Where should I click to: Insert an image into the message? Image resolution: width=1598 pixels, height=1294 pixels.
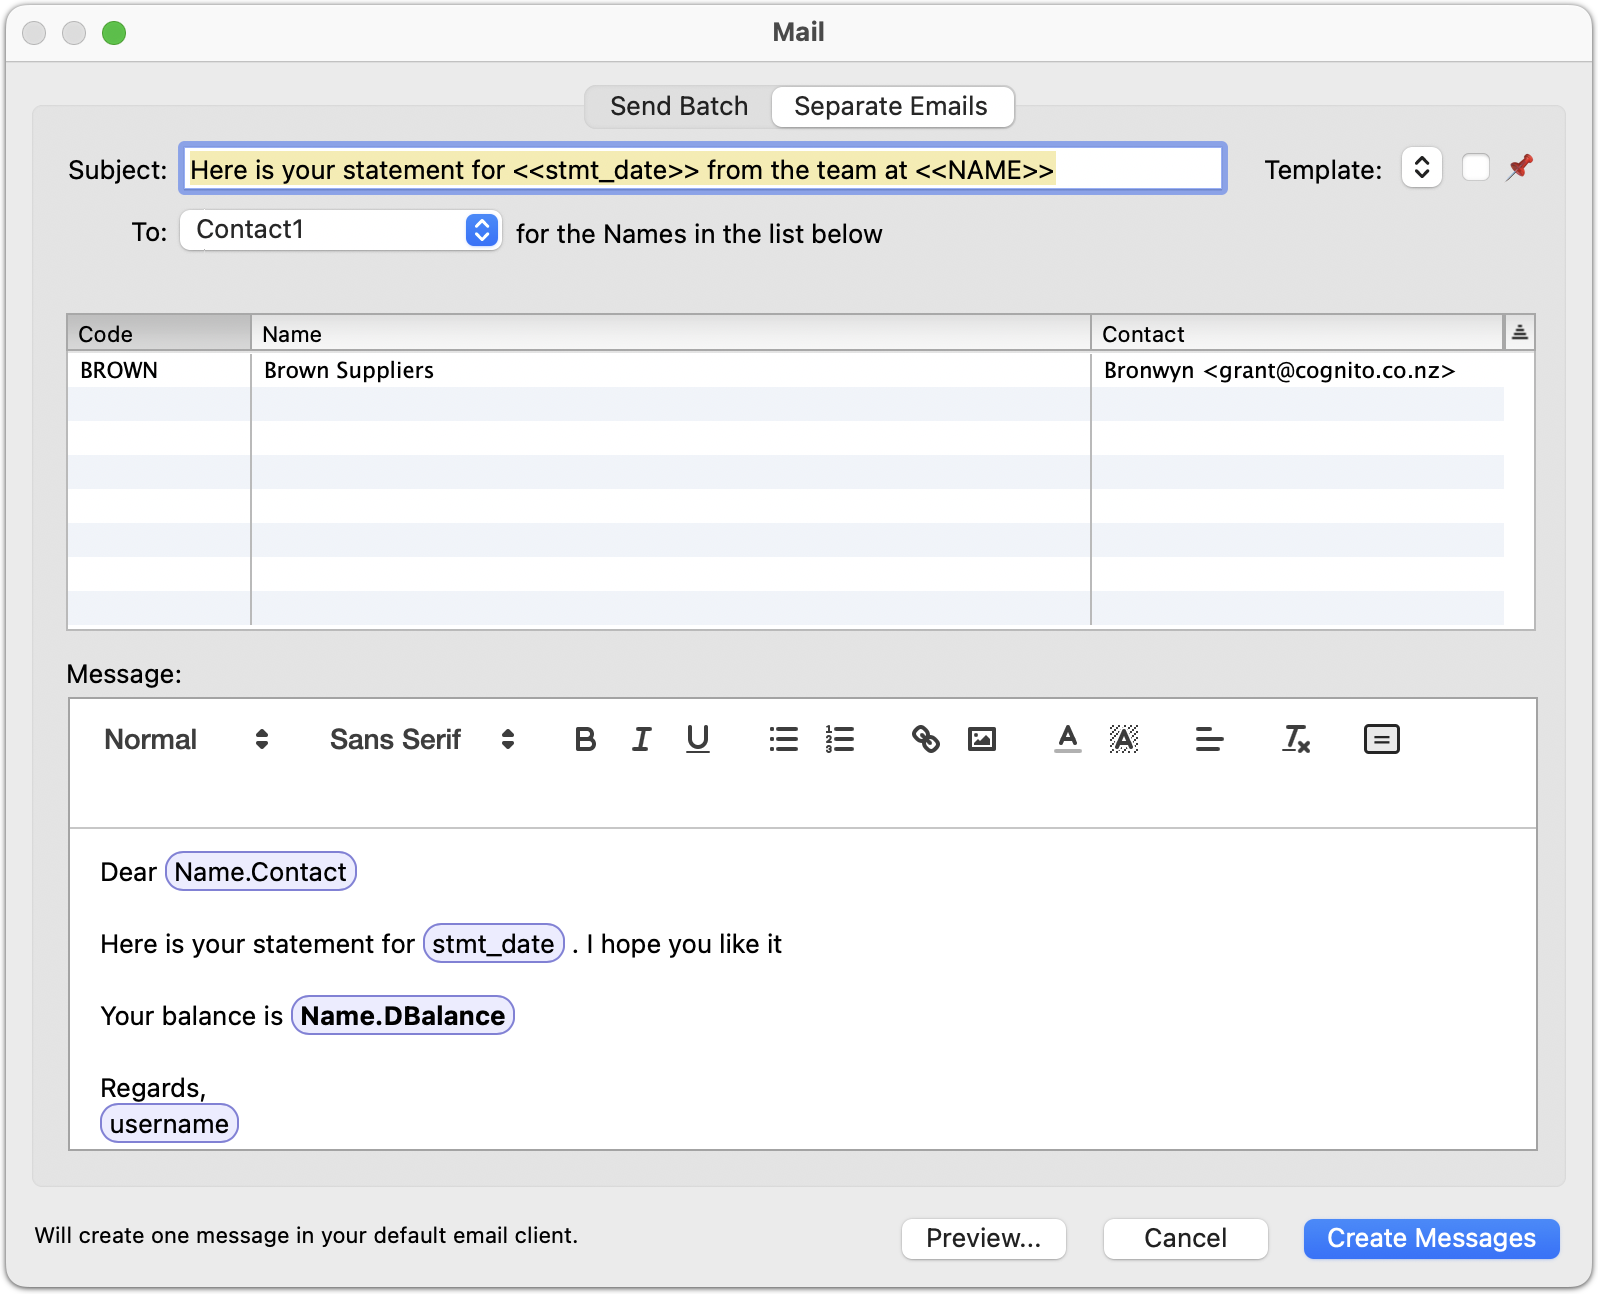982,739
